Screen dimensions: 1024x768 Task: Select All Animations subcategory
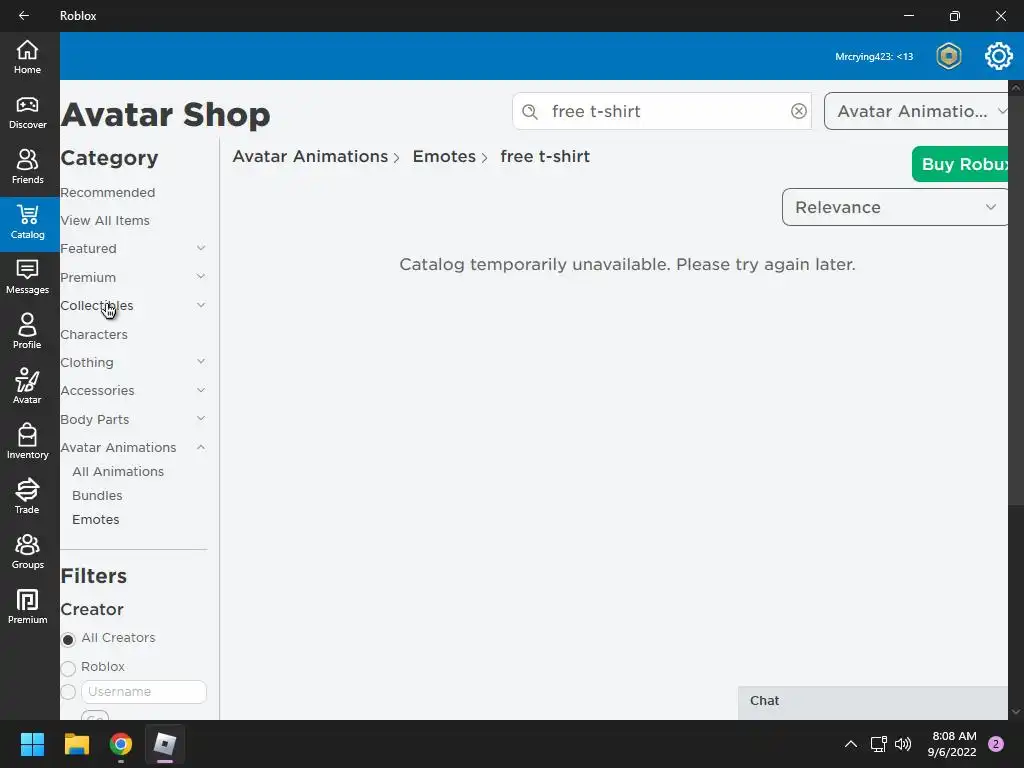click(118, 472)
